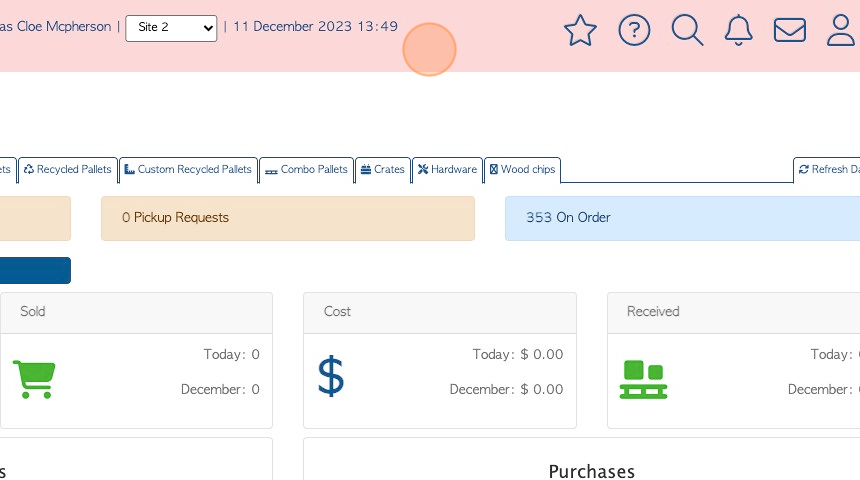Screen dimensions: 860x480
Task: Click the solid blue button below the banners
Action: (x=35, y=270)
